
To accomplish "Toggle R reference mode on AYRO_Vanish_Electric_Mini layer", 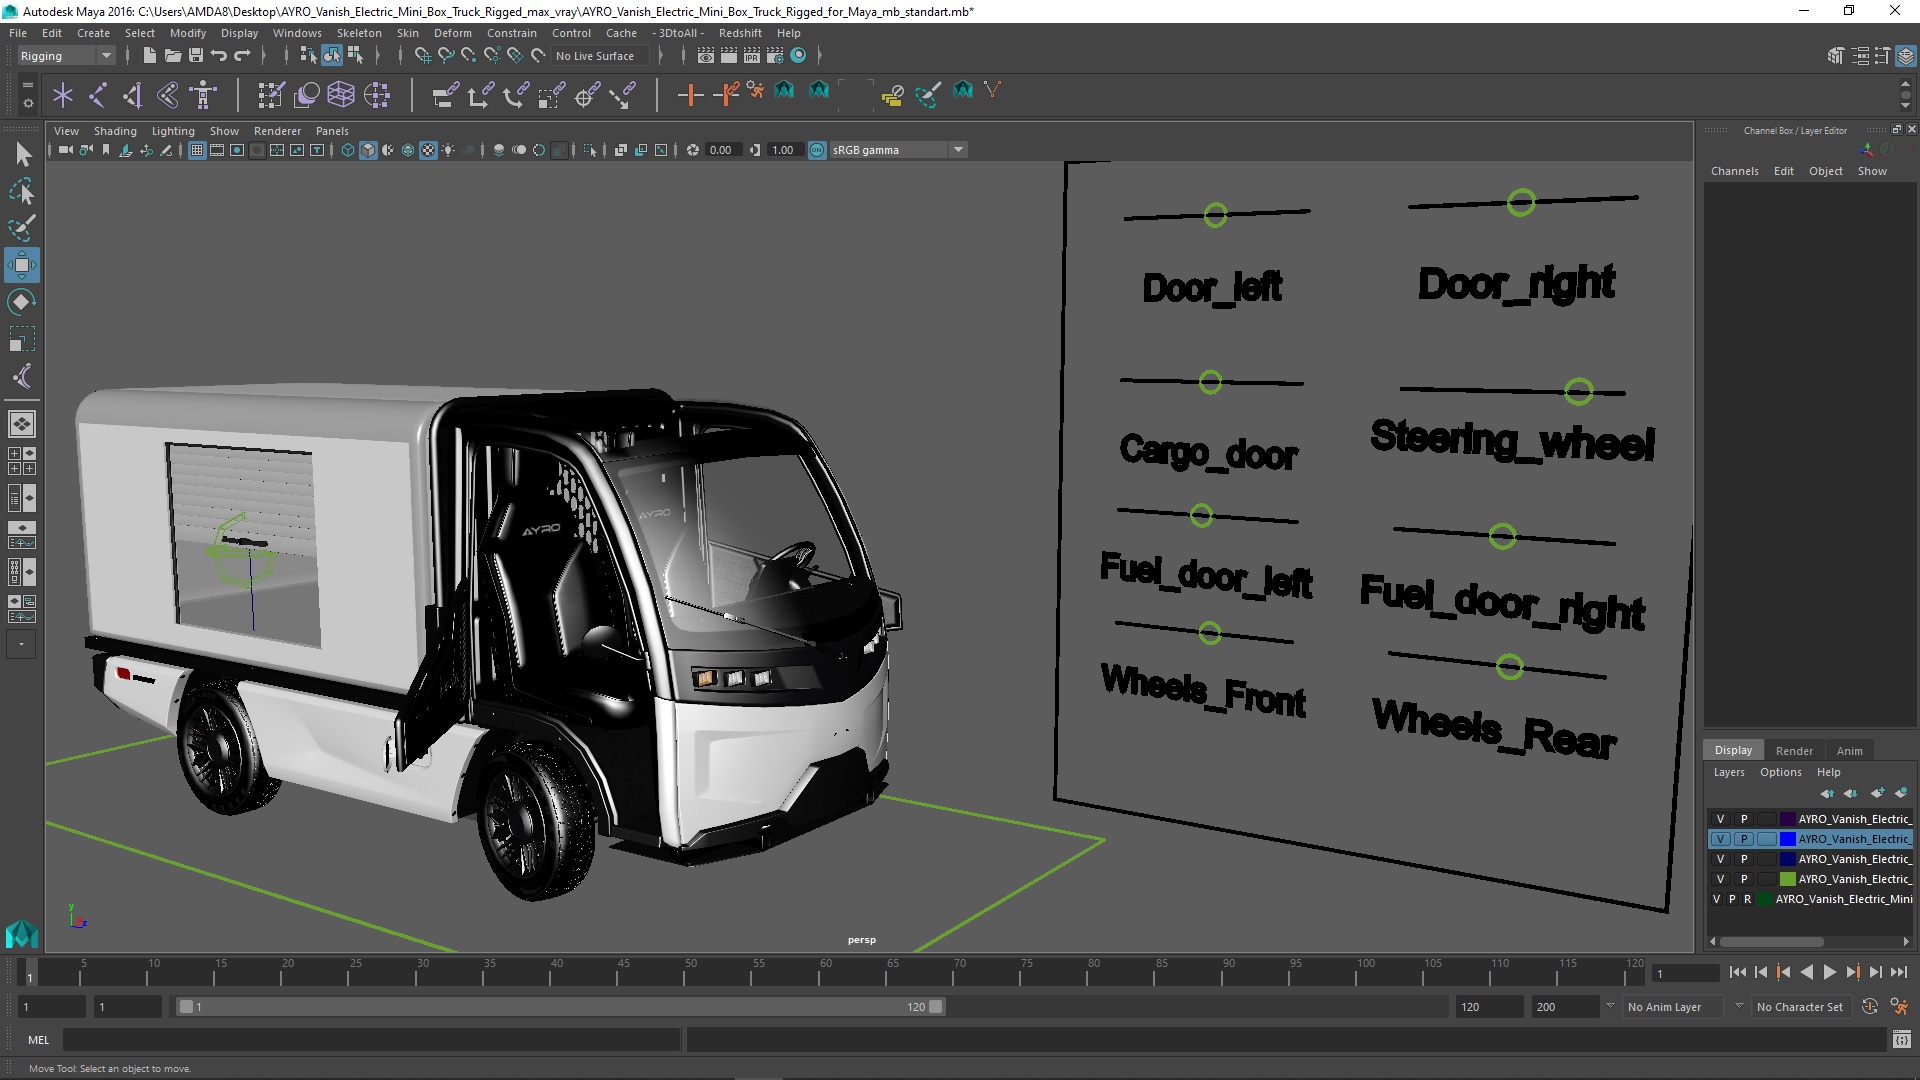I will pos(1747,899).
